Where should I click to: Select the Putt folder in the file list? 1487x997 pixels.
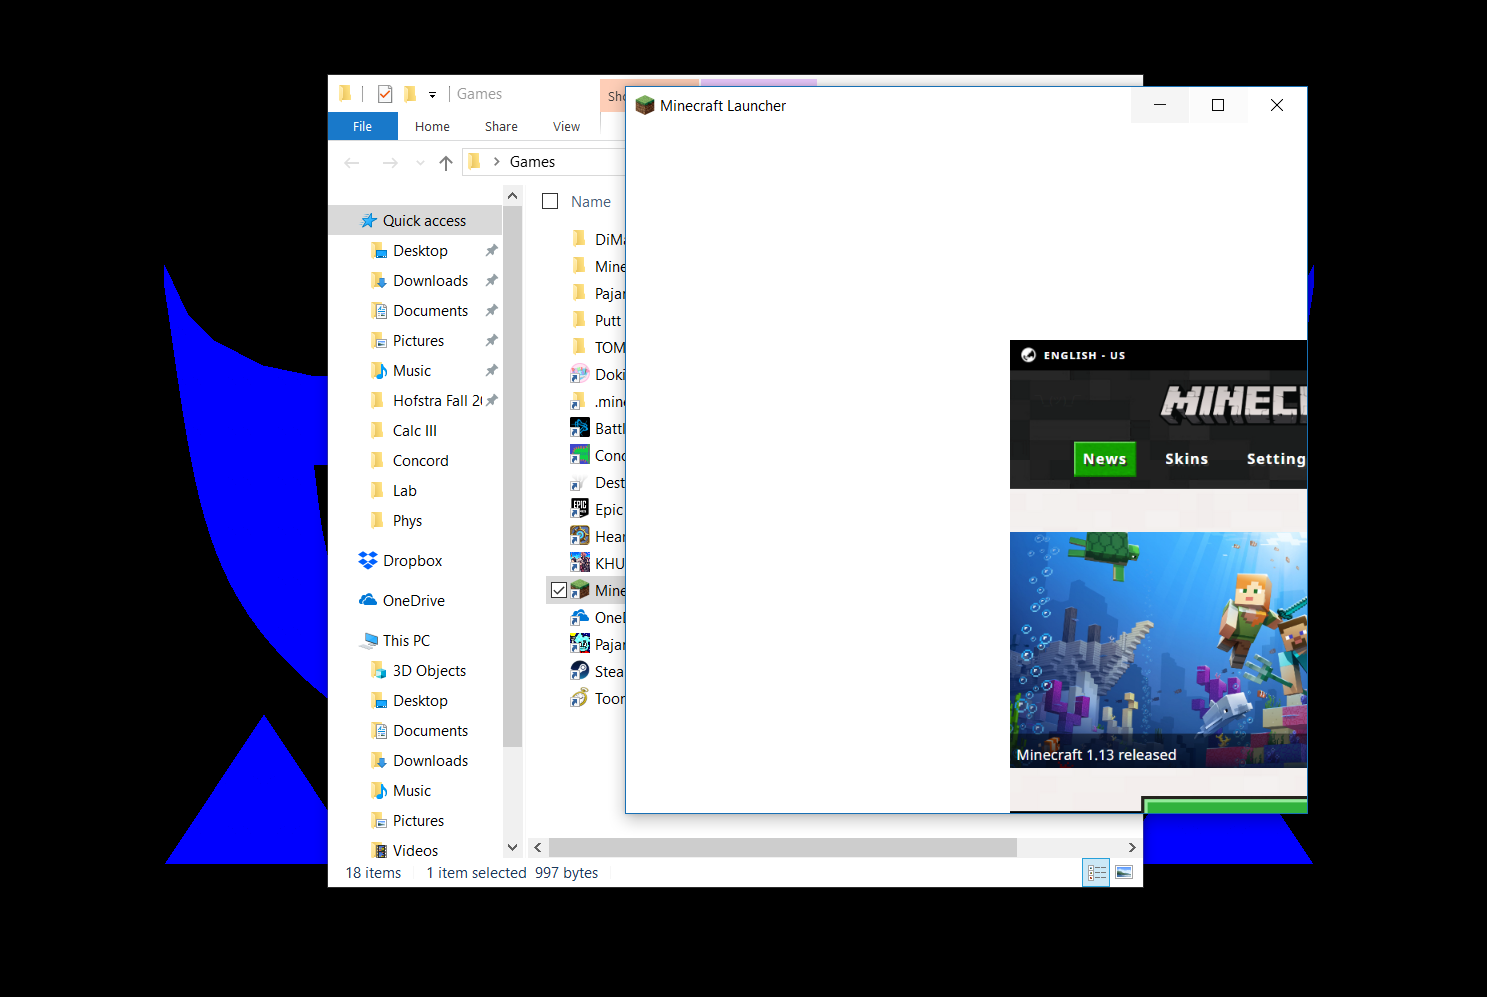pos(608,321)
